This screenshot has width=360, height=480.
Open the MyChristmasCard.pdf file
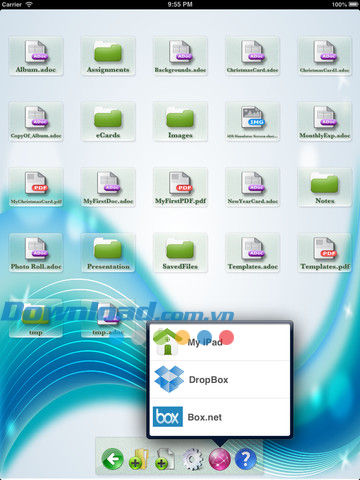coord(36,188)
